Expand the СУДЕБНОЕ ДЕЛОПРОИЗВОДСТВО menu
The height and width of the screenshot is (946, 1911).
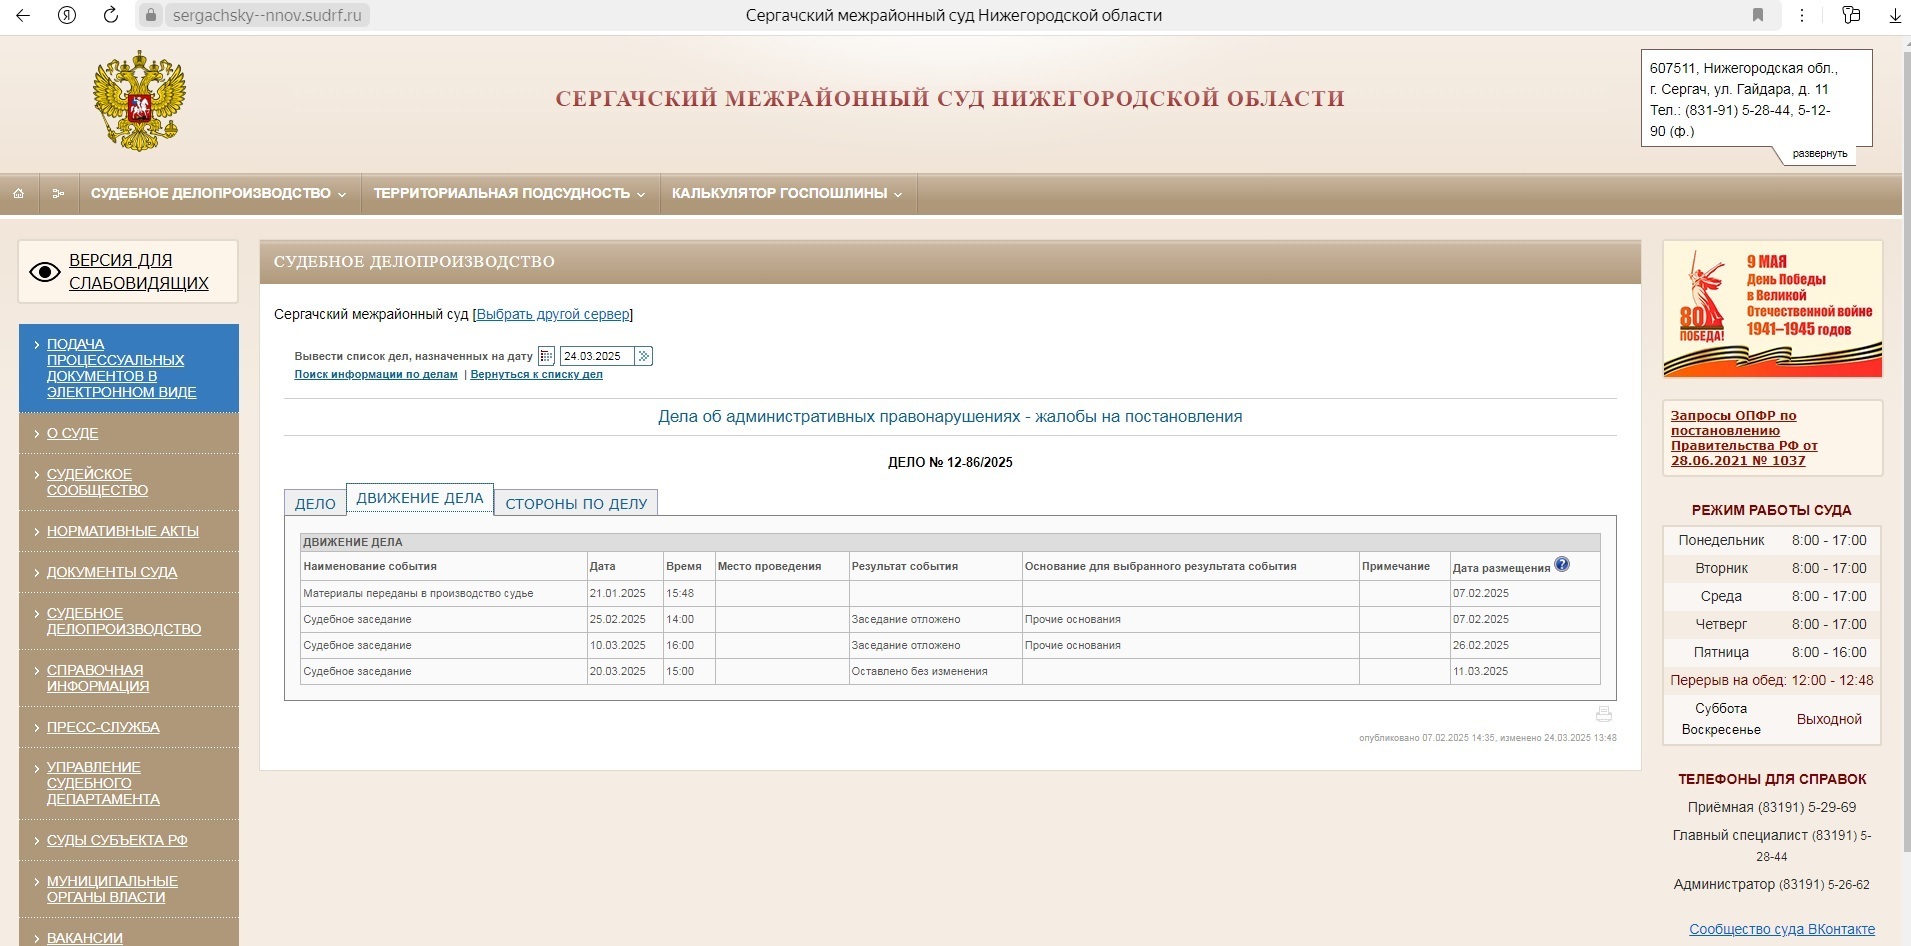click(x=214, y=193)
